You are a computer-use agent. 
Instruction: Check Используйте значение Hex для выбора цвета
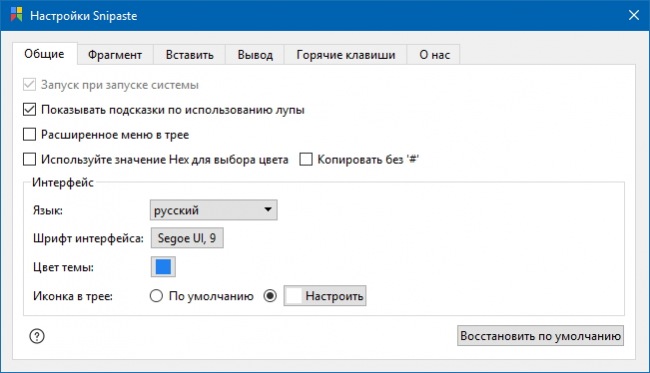pos(29,160)
